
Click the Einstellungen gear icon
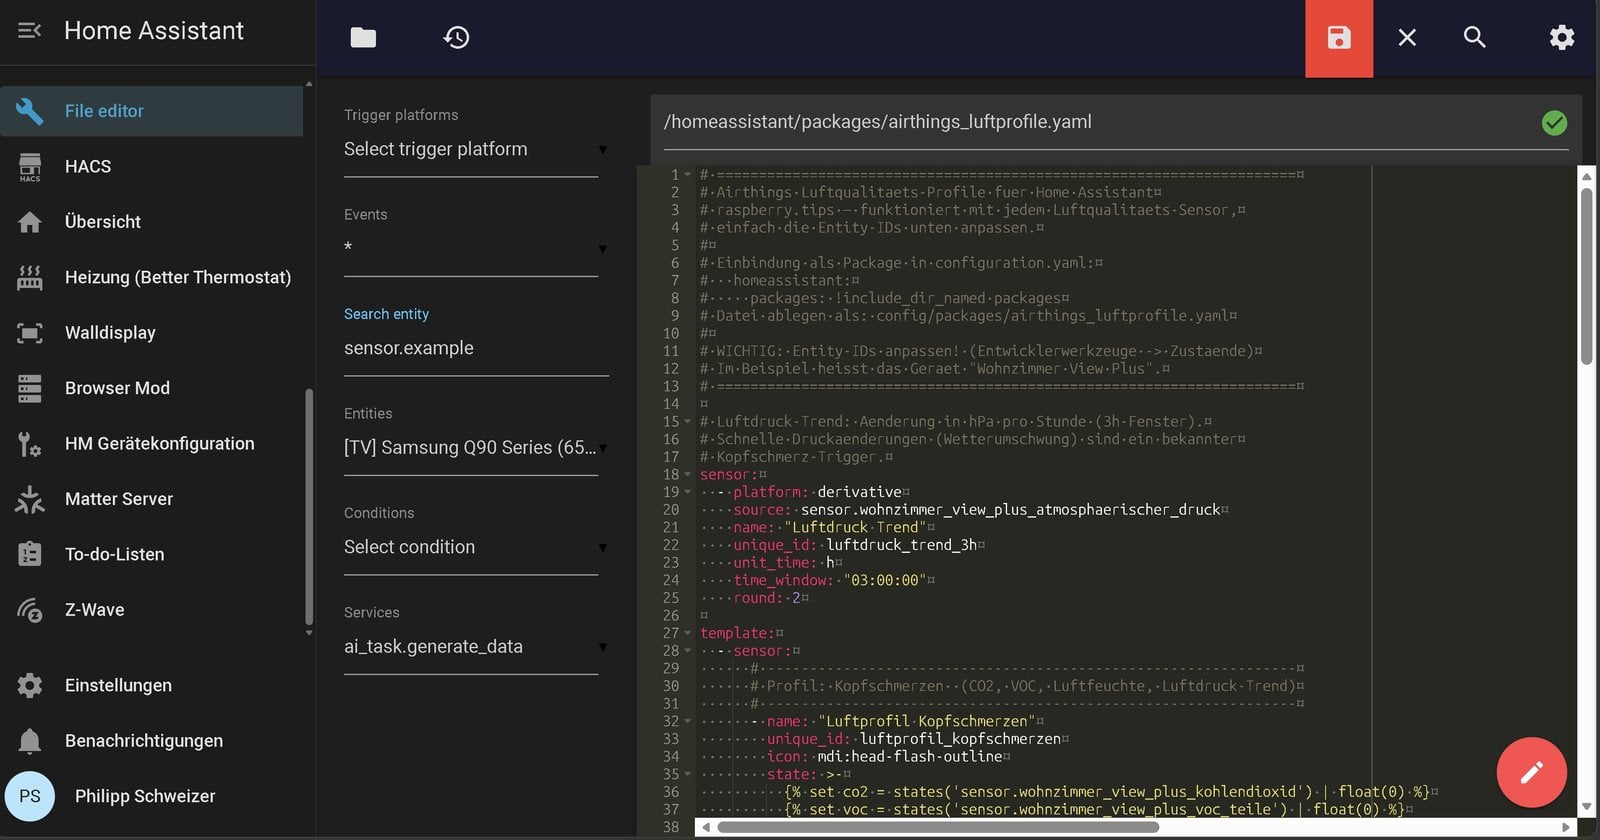30,685
